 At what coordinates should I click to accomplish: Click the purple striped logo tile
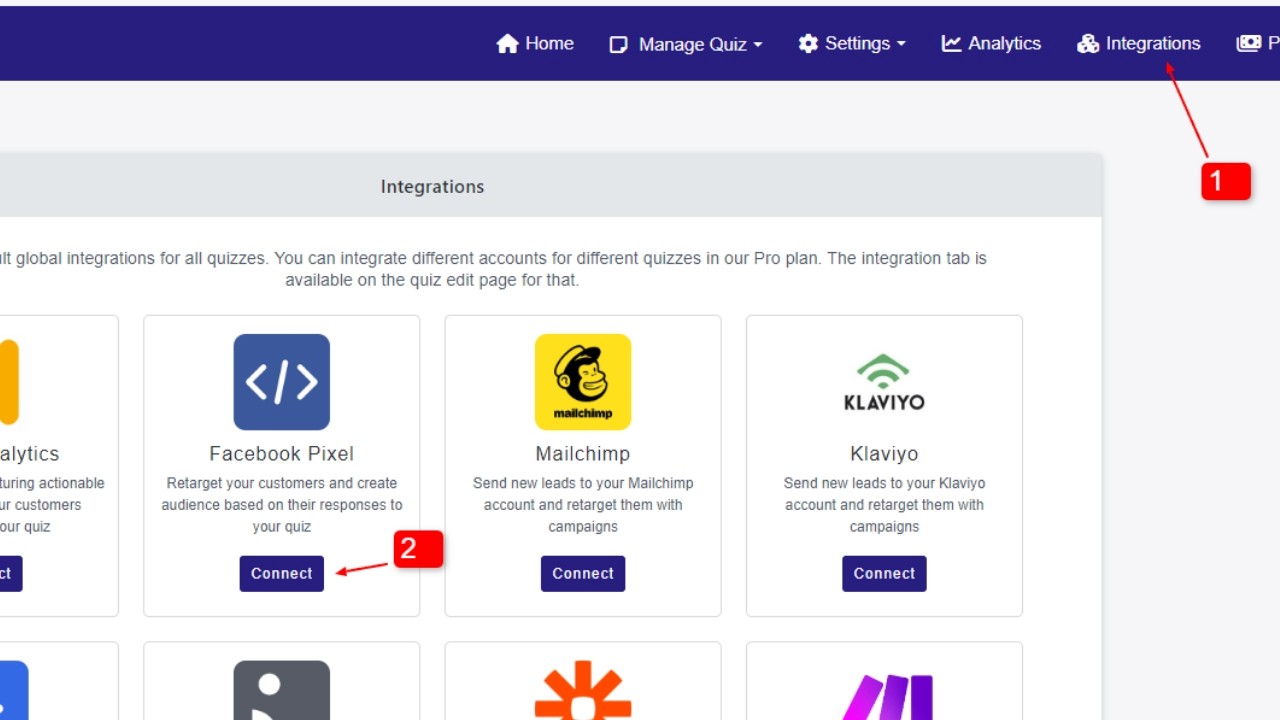[888, 696]
